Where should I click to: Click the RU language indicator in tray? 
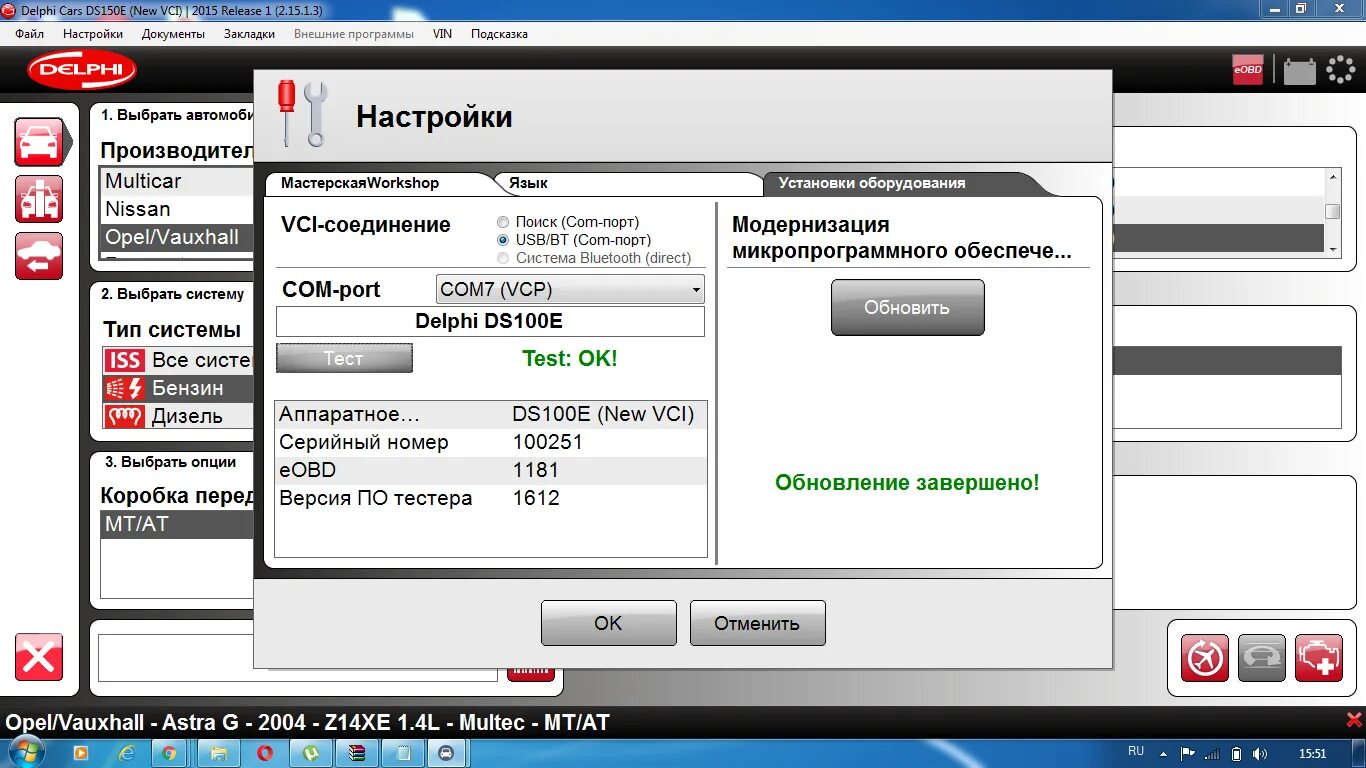(1136, 751)
